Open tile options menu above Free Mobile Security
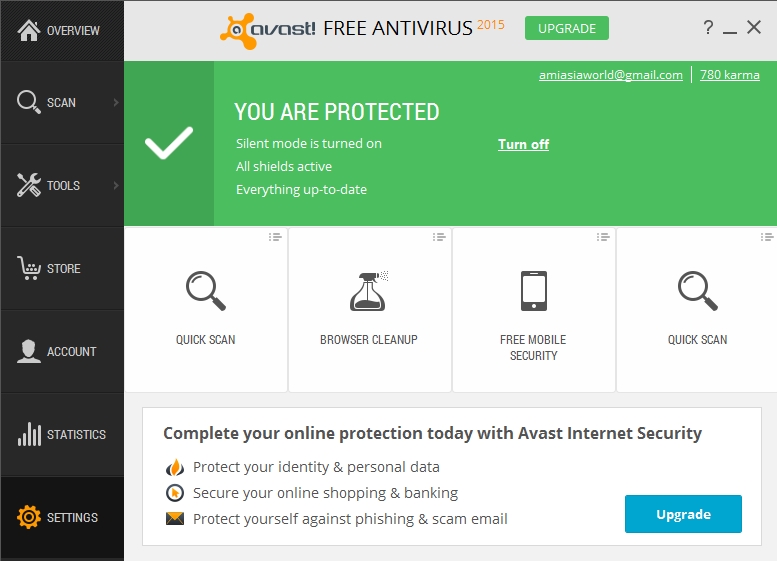The width and height of the screenshot is (777, 561). pyautogui.click(x=603, y=237)
